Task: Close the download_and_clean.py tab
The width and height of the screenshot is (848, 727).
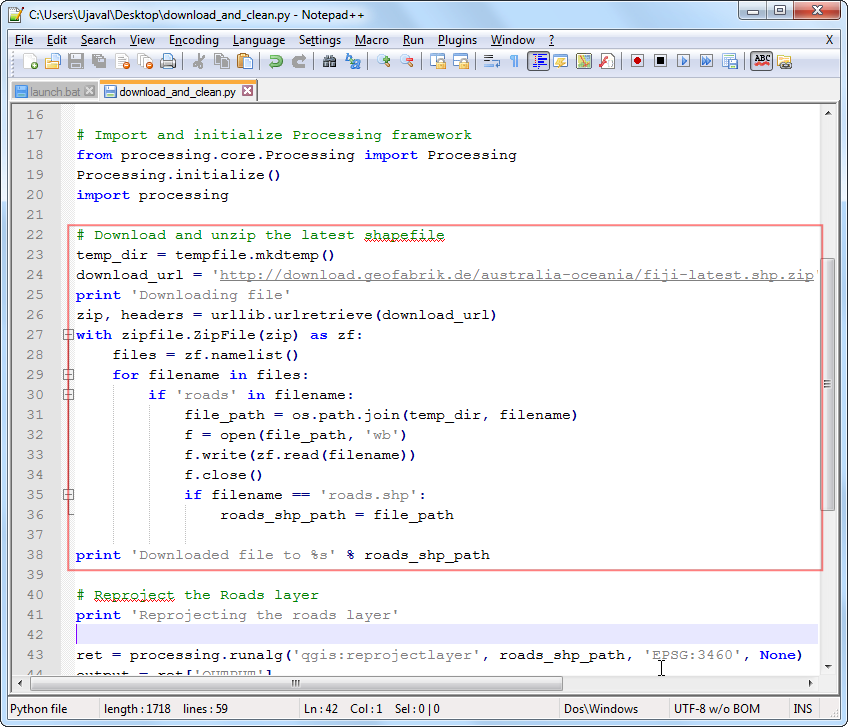Action: 248,91
